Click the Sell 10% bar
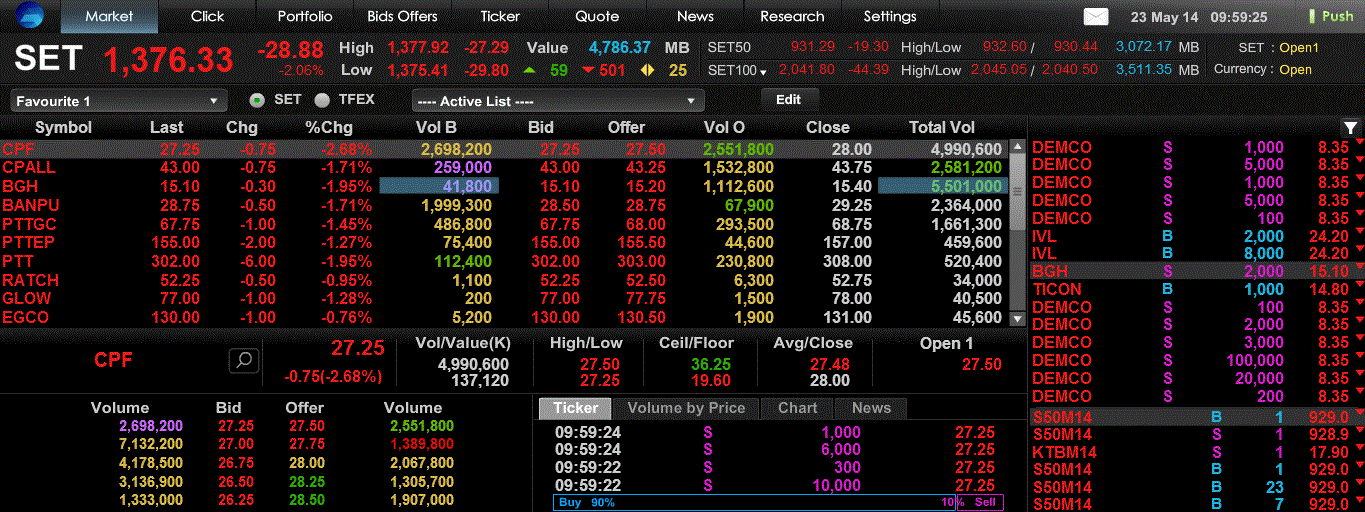The height and width of the screenshot is (512, 1365). coord(980,503)
